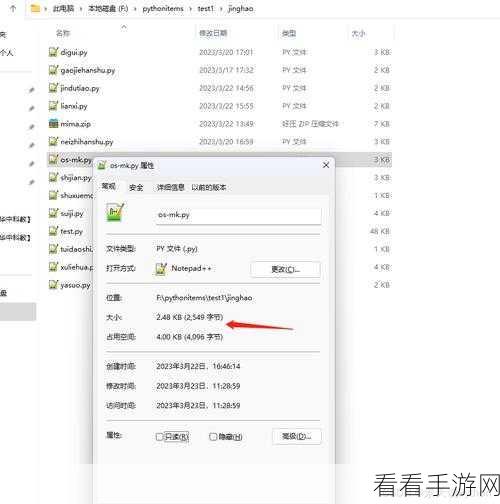The height and width of the screenshot is (504, 500).
Task: Click the Notepad++ icon beside 打开方式
Action: tap(161, 269)
